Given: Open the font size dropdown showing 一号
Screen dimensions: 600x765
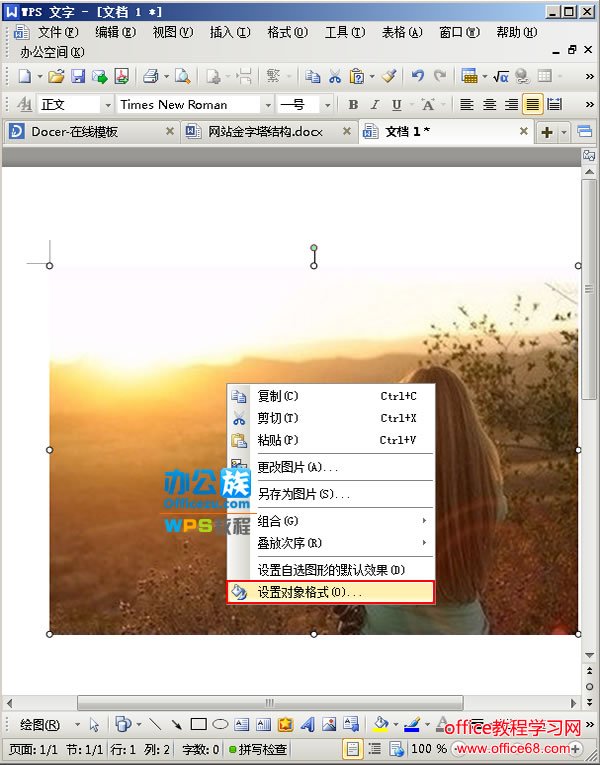Looking at the screenshot, I should (x=327, y=105).
